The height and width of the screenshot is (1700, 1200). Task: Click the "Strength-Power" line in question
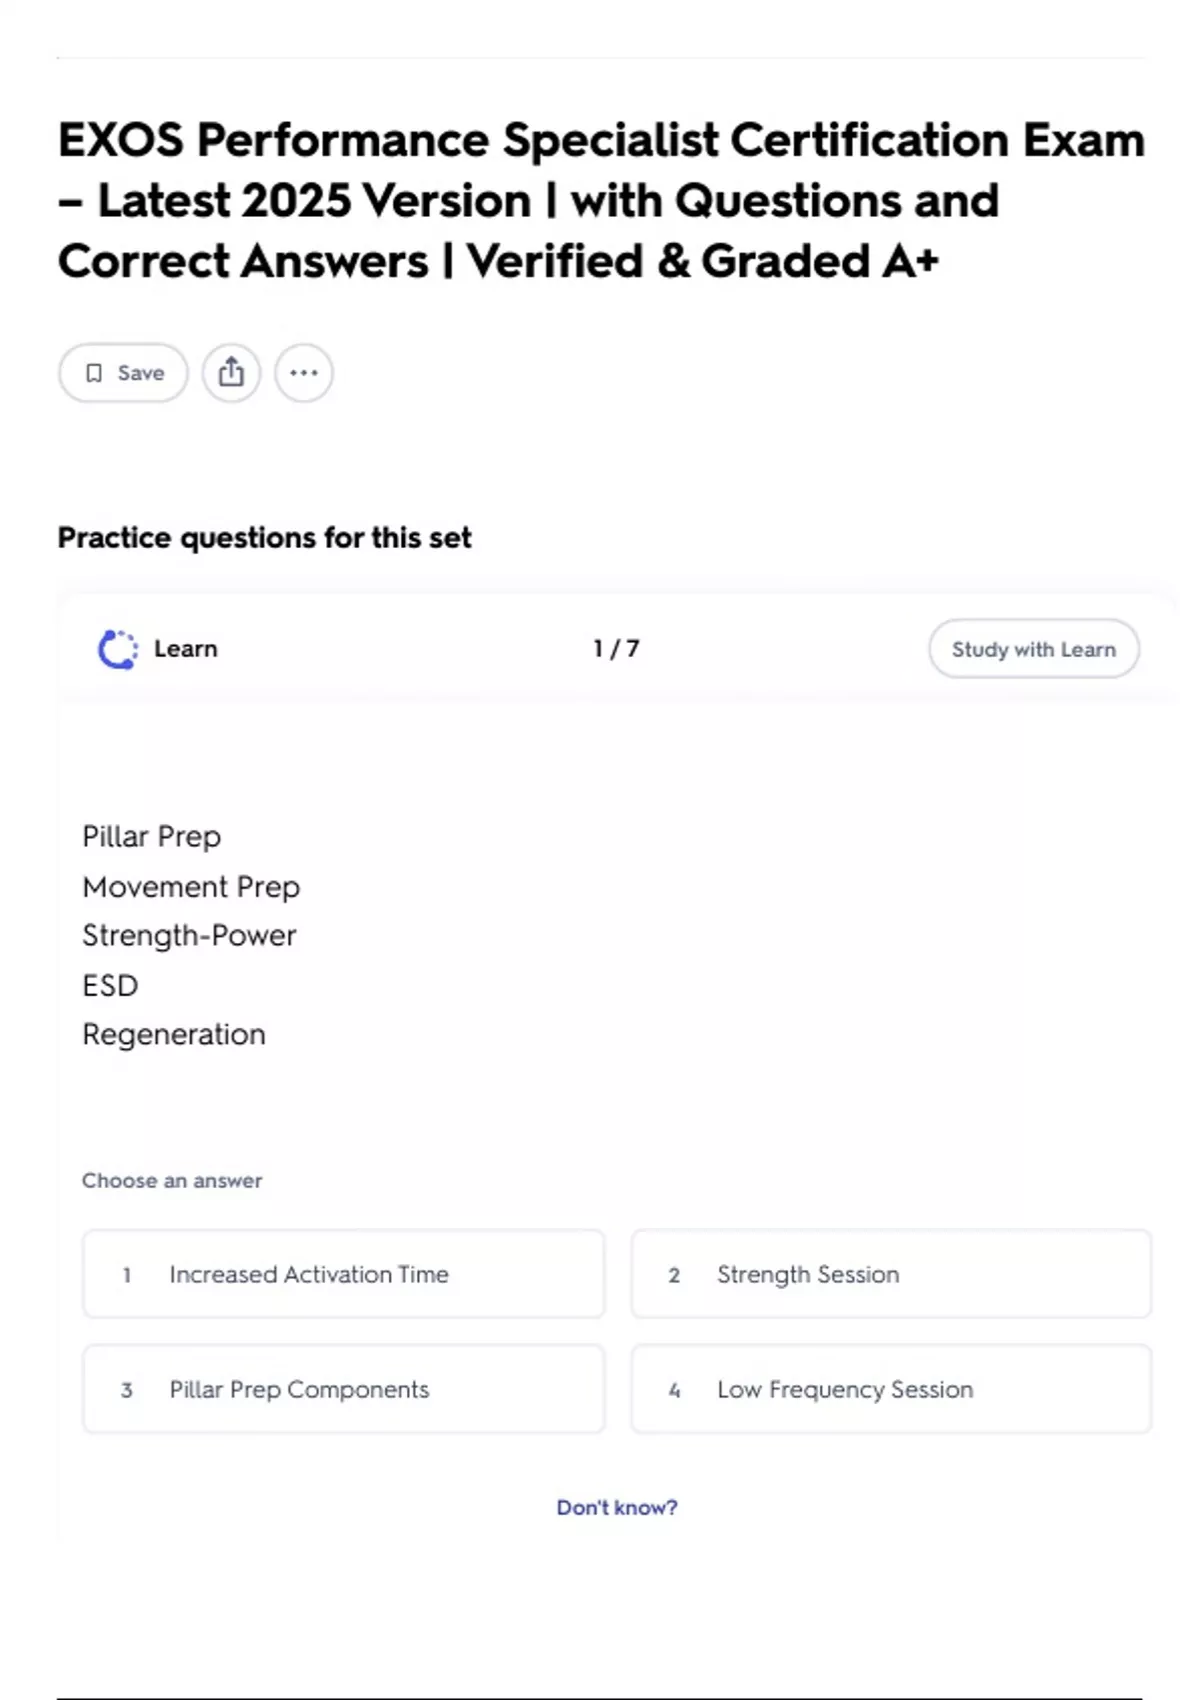[189, 935]
